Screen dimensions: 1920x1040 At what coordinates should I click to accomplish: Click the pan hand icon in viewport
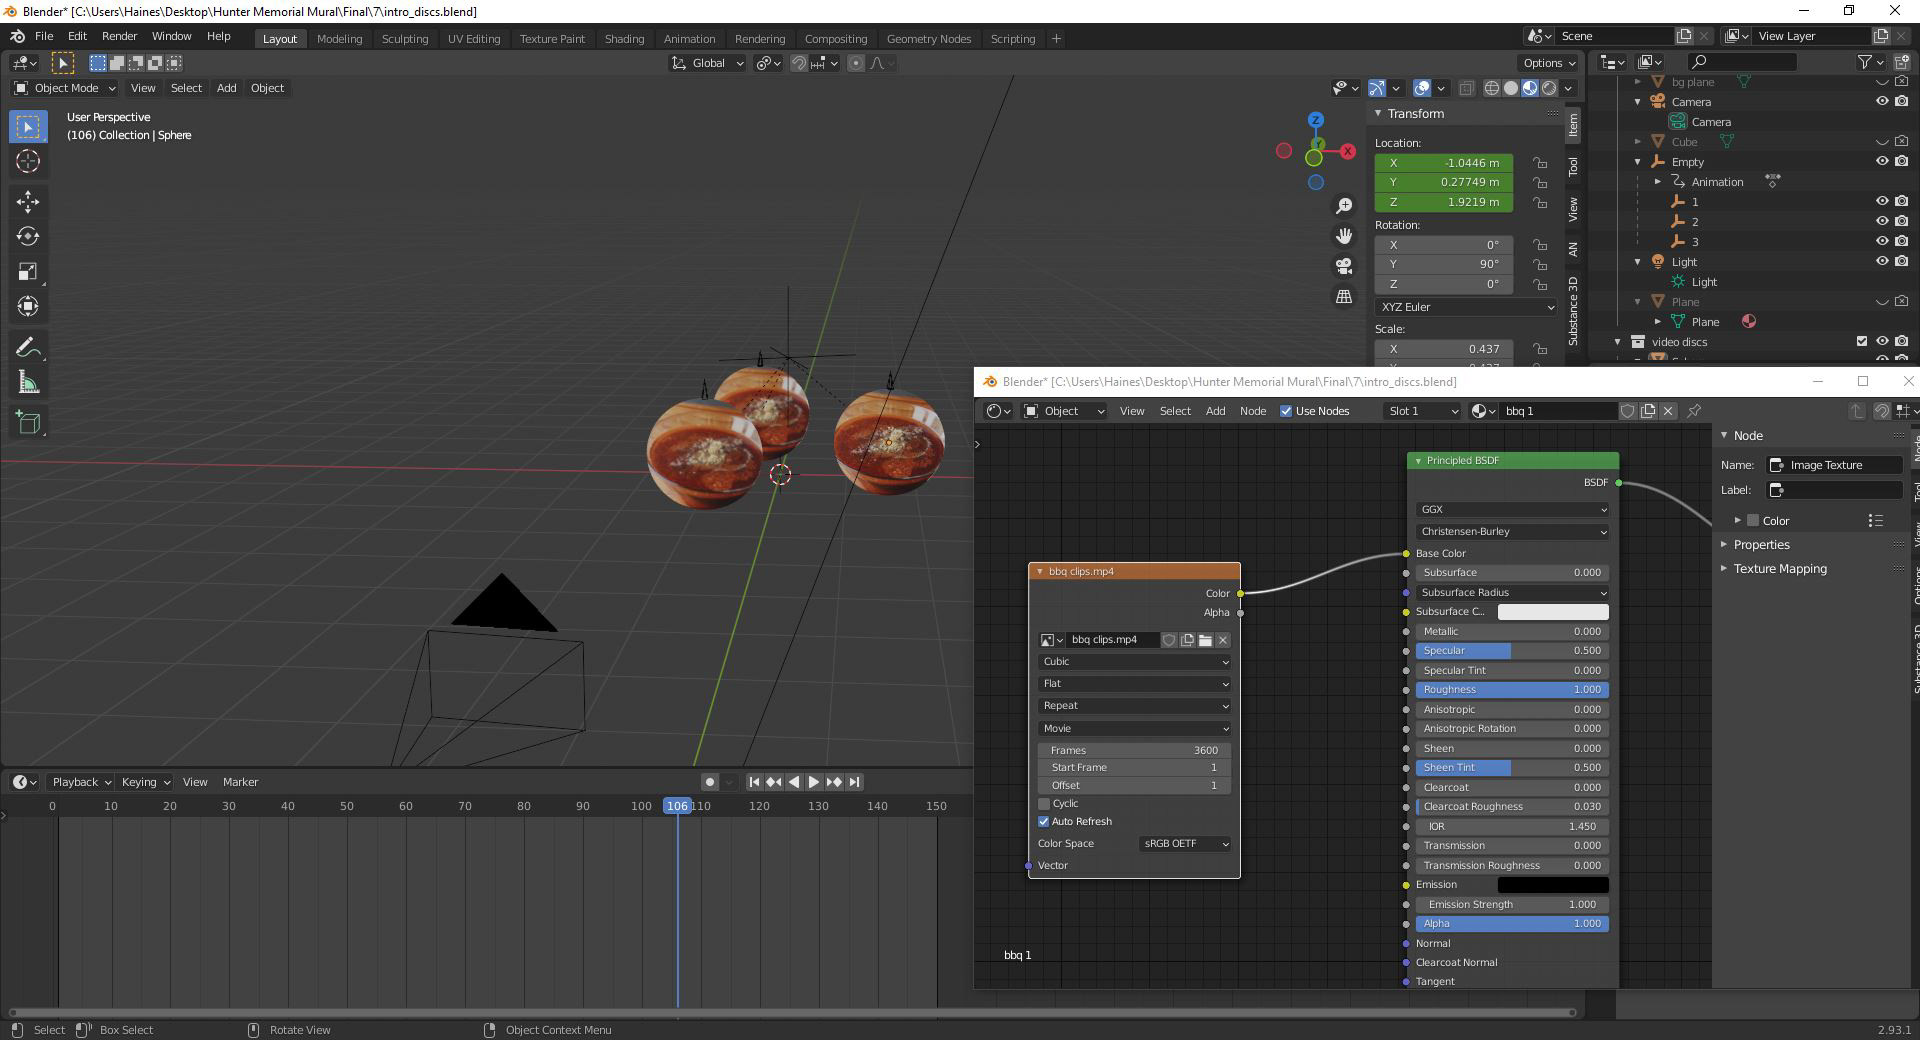pos(1344,236)
